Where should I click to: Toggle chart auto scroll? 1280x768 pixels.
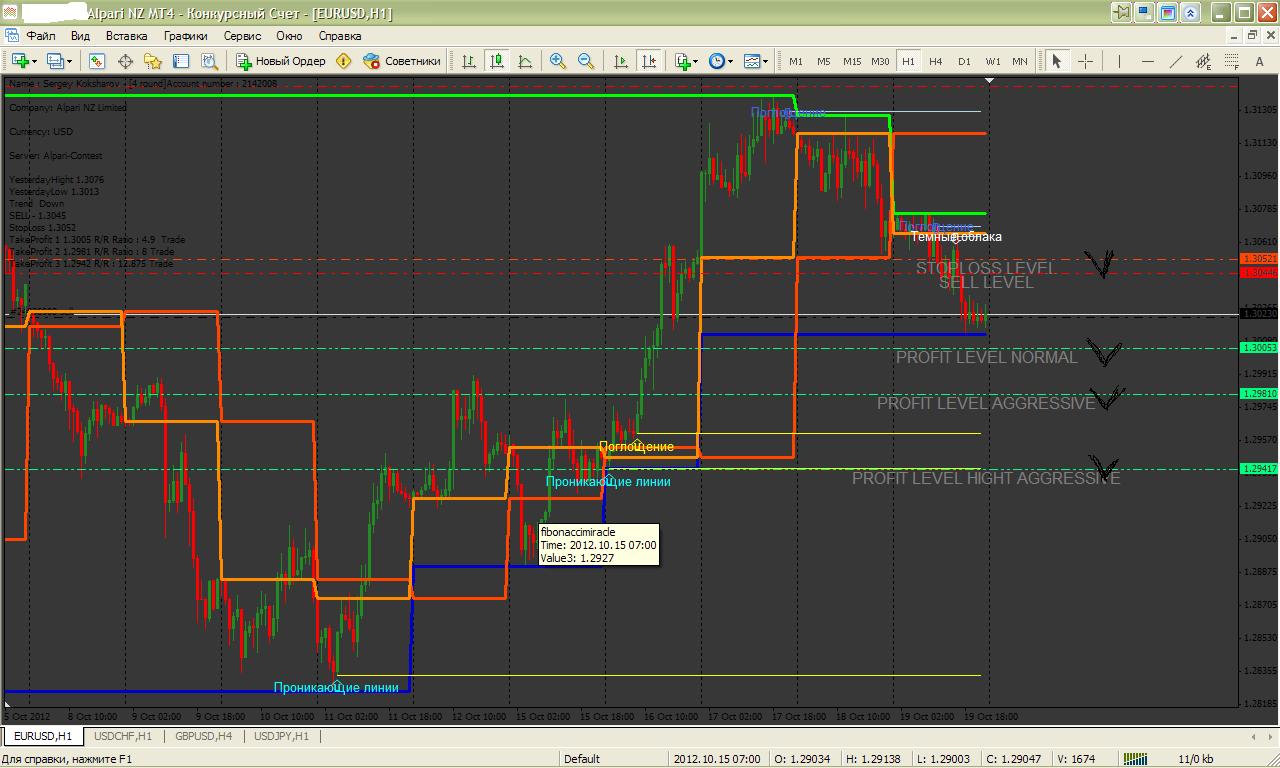pos(621,61)
